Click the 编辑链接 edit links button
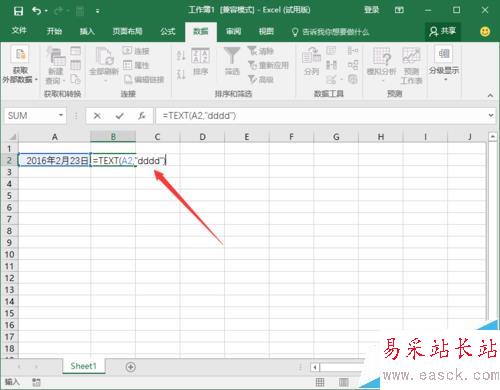This screenshot has width=500, height=390. click(x=144, y=79)
